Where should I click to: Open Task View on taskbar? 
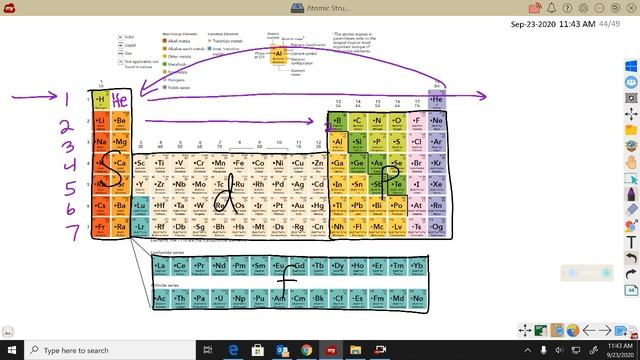pos(208,350)
